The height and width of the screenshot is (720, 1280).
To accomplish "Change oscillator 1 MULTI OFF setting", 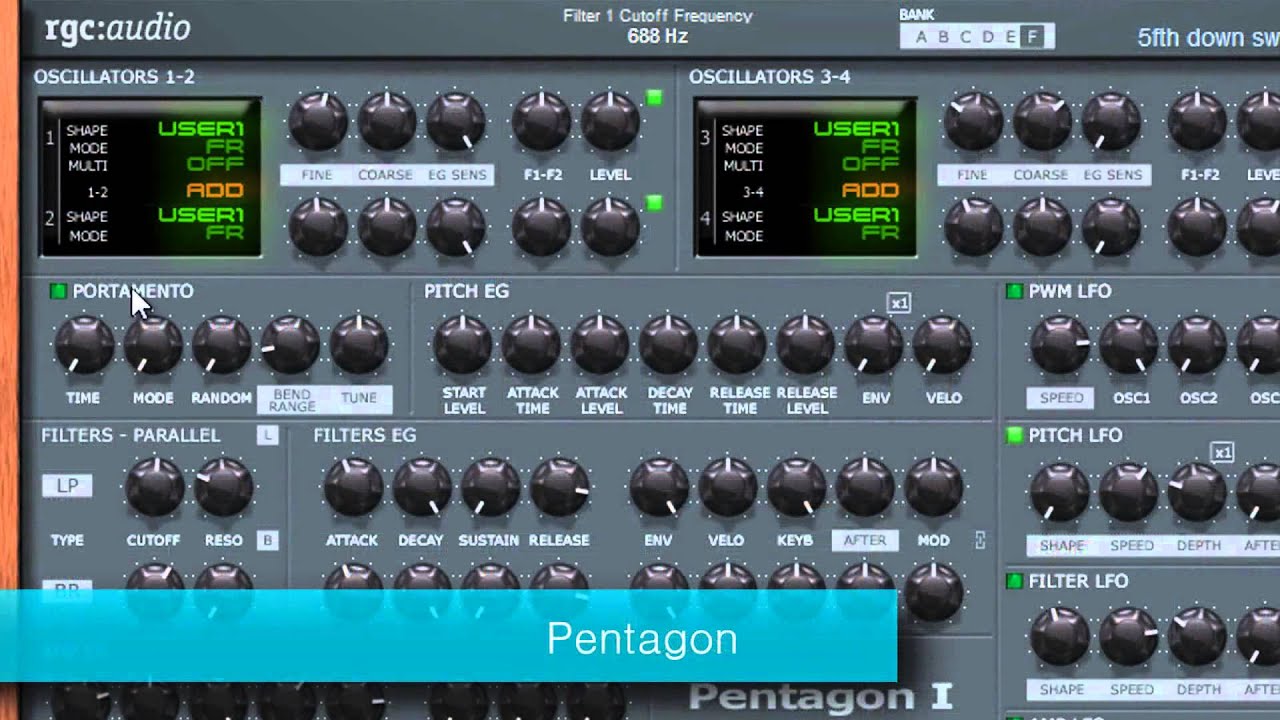I will (215, 164).
